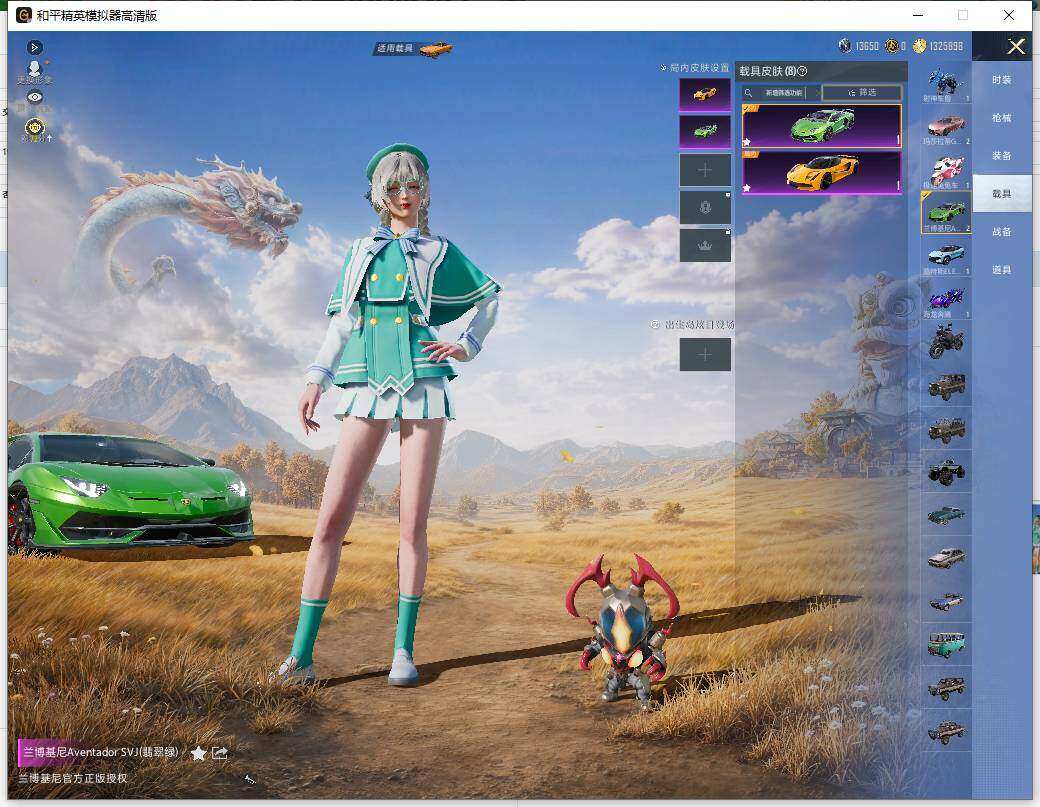This screenshot has width=1040, height=807.
Task: Choose the light blue coupe vehicle
Action: tap(946, 257)
